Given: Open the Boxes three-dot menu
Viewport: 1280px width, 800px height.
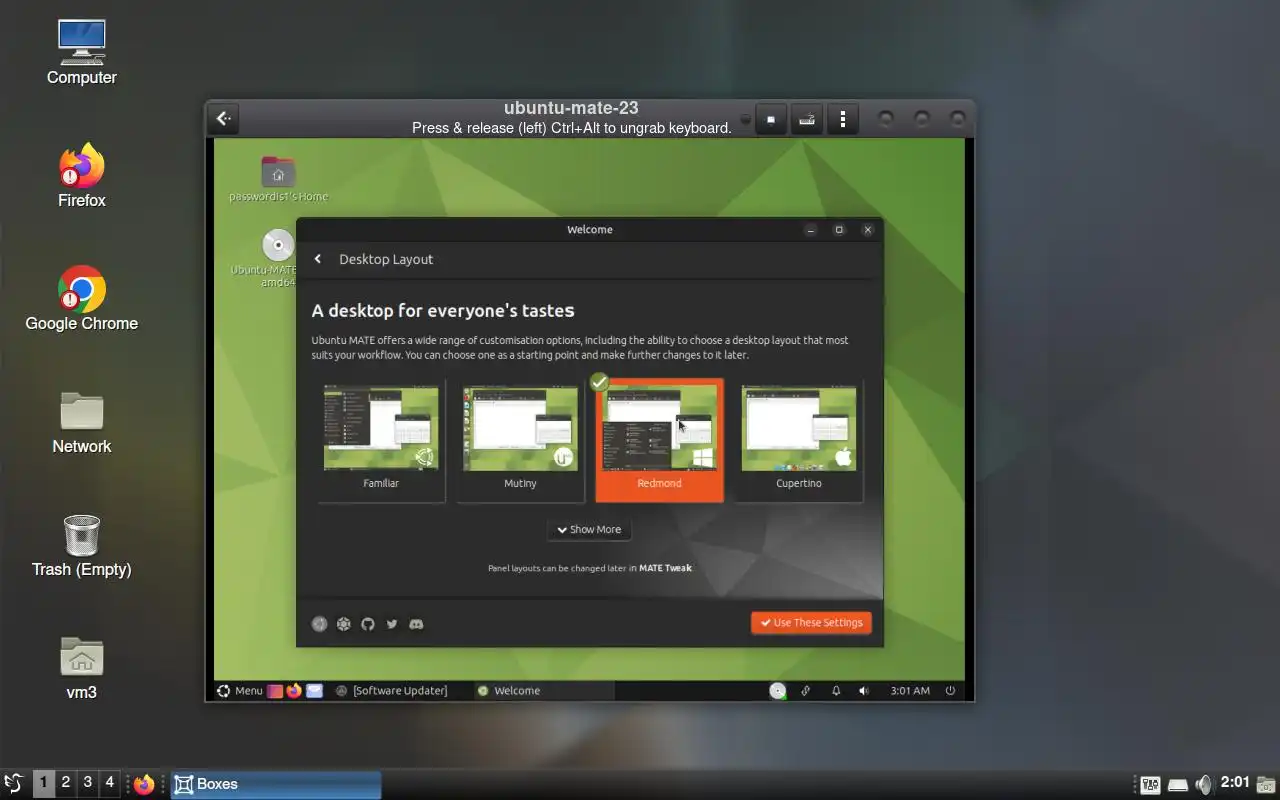Looking at the screenshot, I should tap(843, 119).
